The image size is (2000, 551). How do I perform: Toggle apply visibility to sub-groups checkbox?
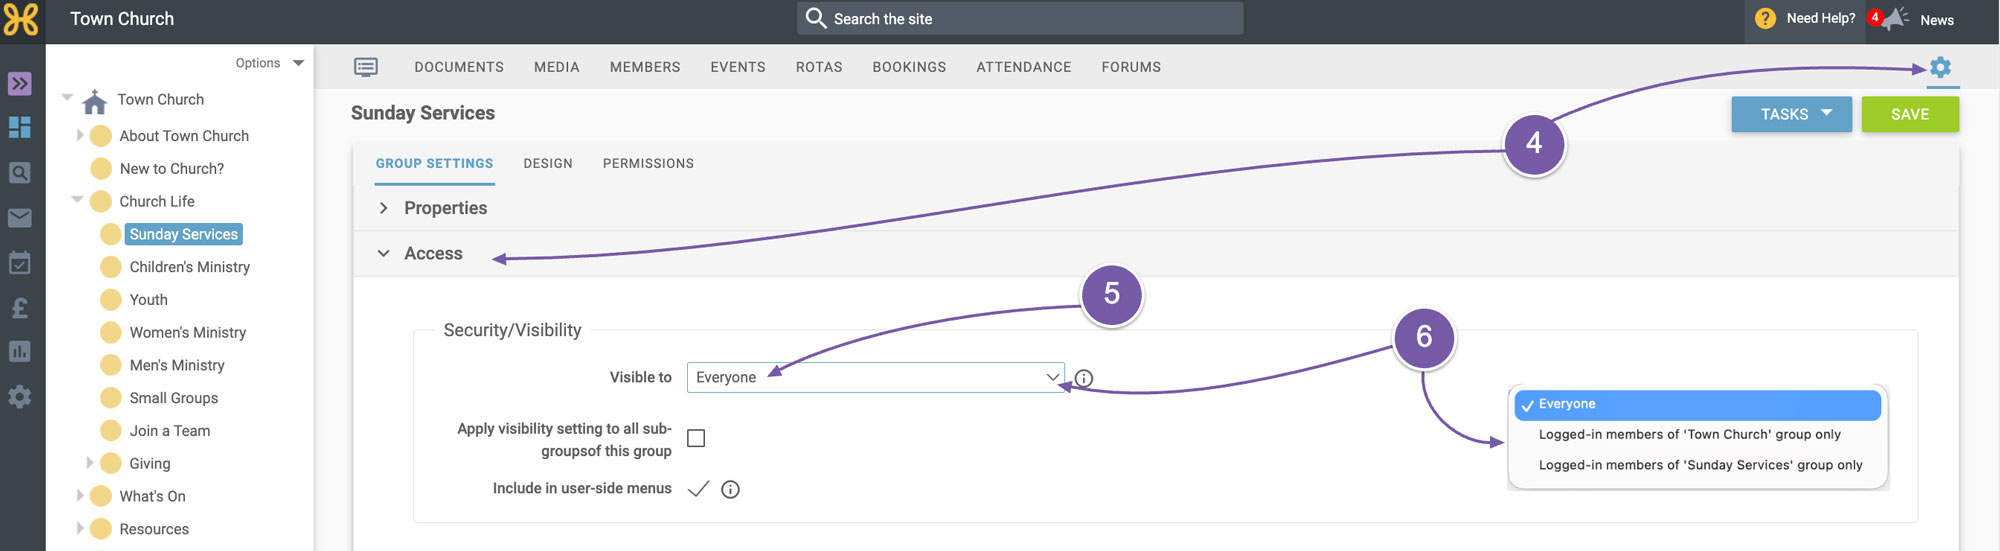pyautogui.click(x=696, y=438)
